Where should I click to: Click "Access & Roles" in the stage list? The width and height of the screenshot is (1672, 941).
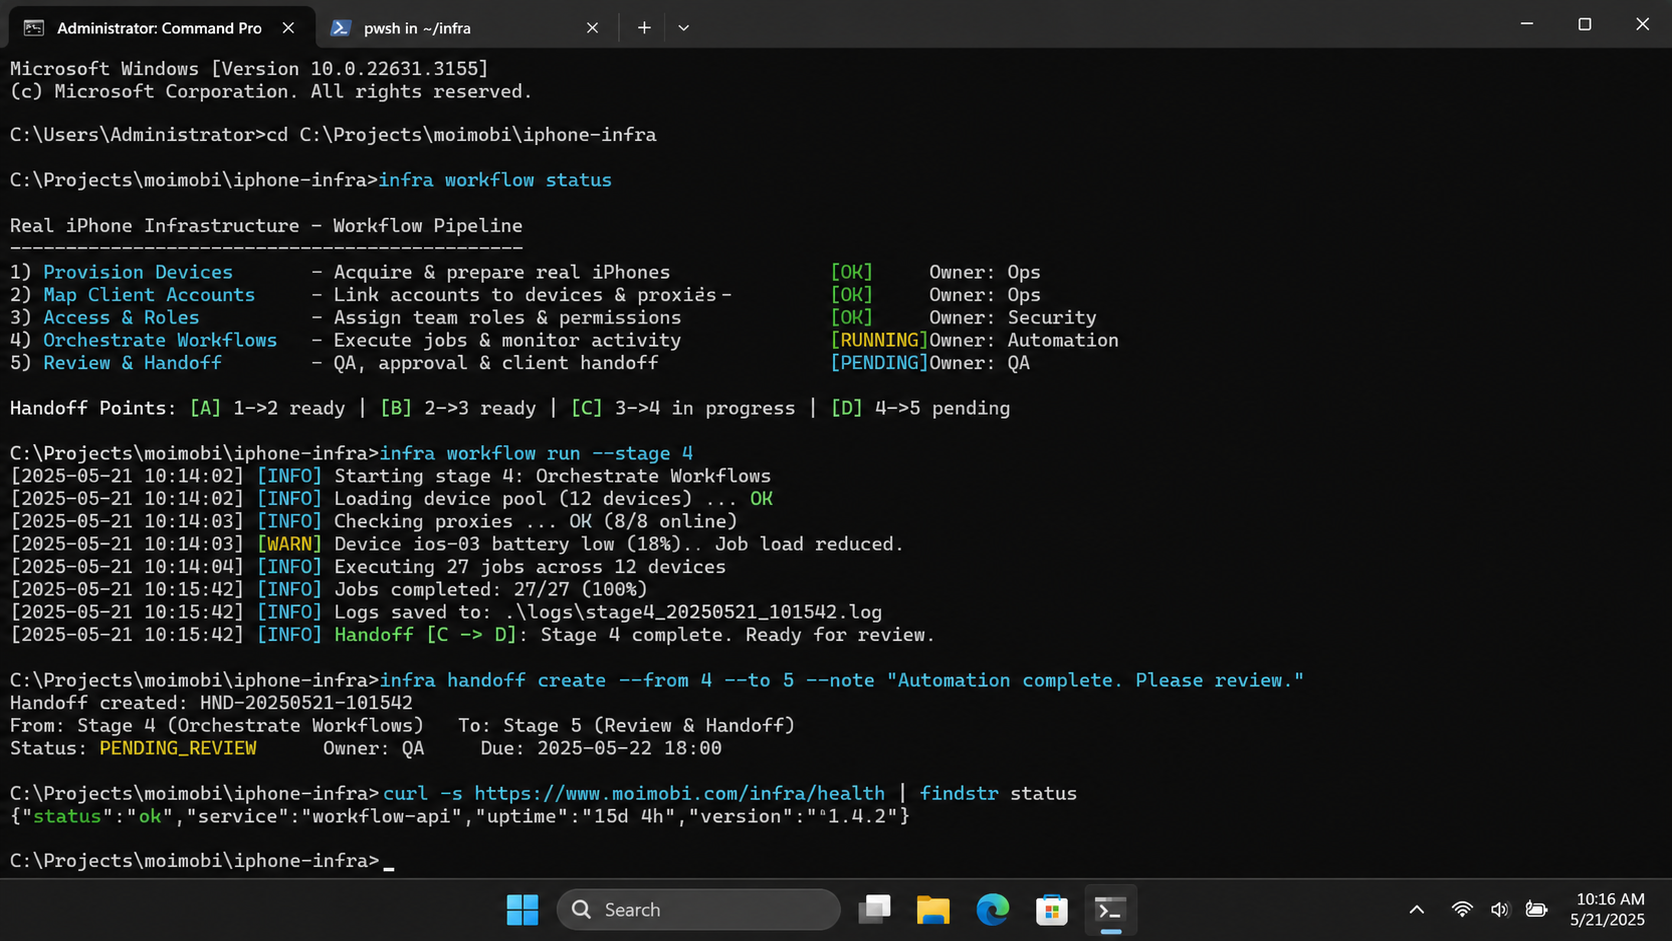(x=121, y=318)
